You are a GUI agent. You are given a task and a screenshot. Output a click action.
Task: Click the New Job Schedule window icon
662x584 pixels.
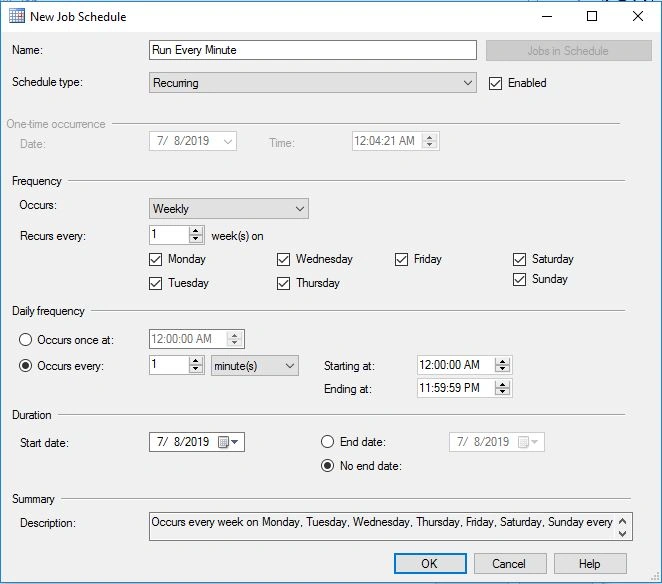tap(17, 16)
